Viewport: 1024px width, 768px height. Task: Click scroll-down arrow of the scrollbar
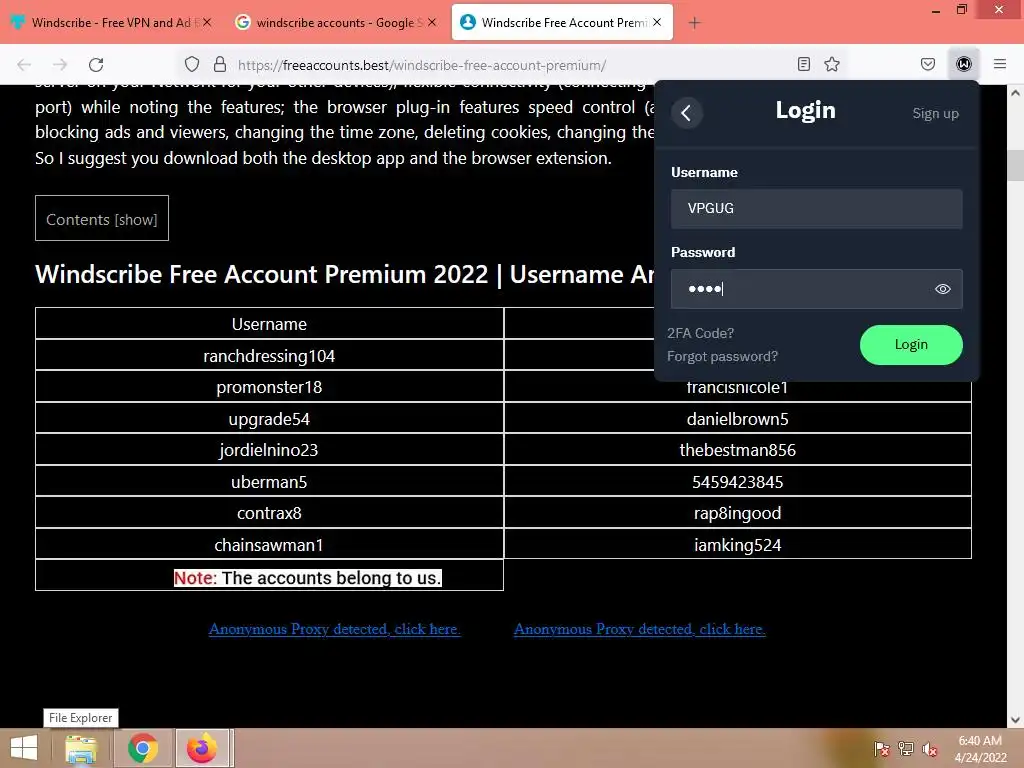point(1015,720)
